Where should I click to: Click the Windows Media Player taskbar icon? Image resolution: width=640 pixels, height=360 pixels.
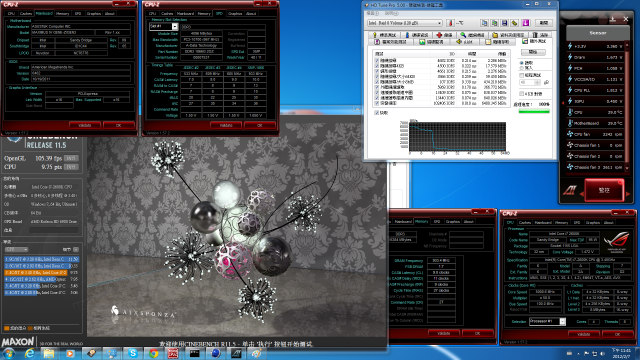click(70, 353)
